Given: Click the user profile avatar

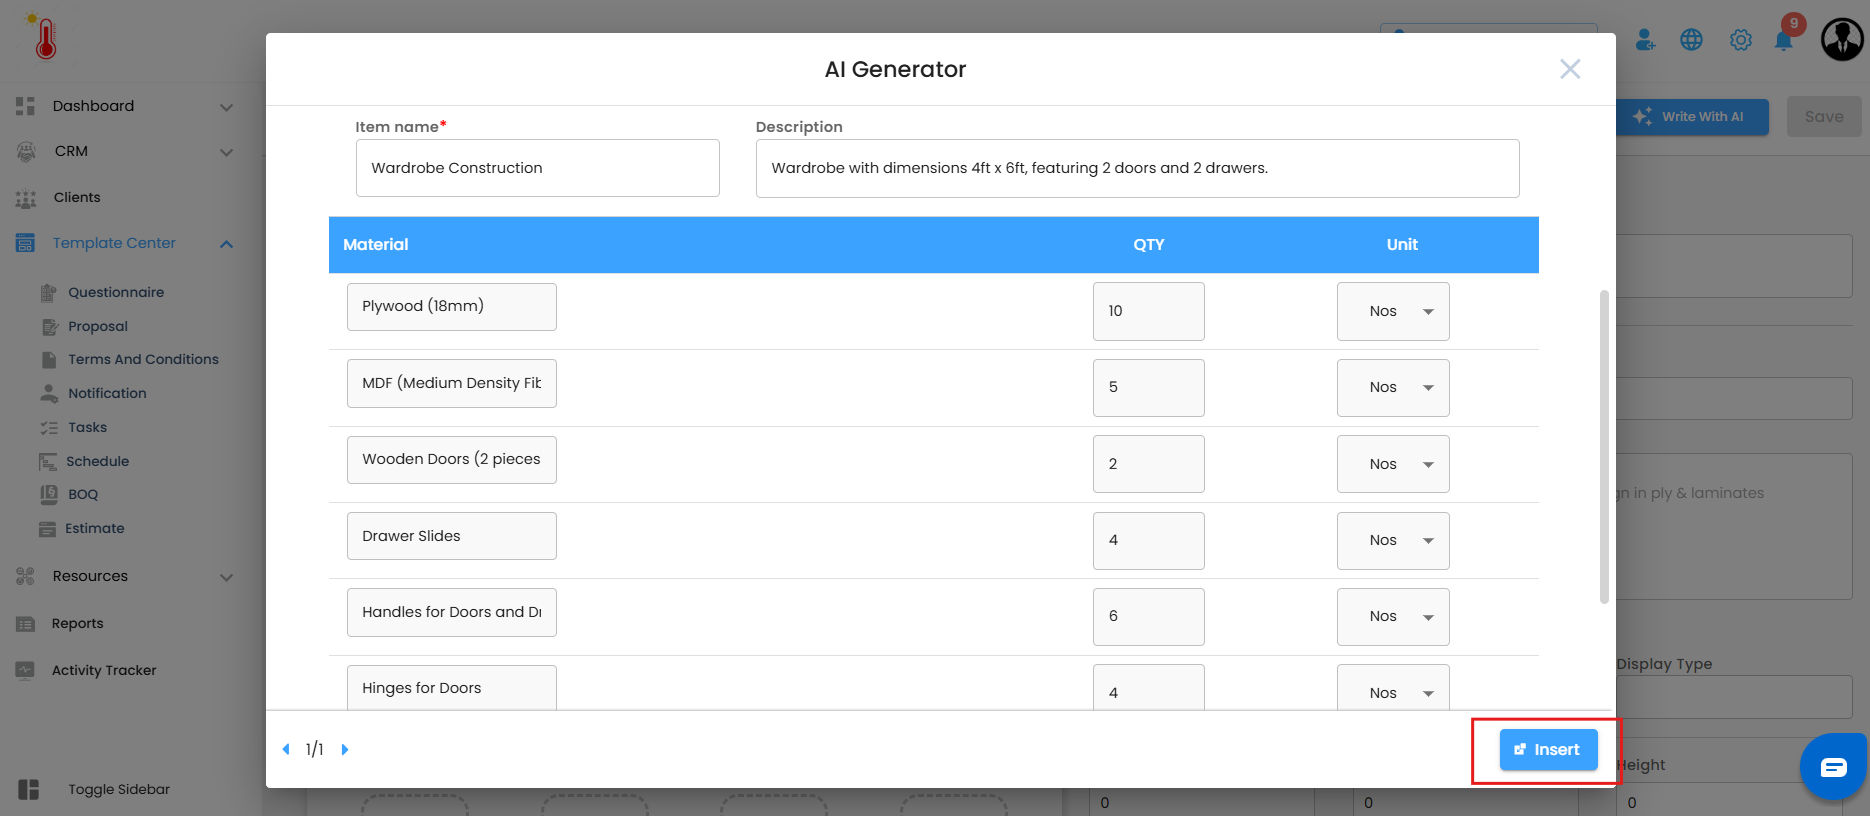Looking at the screenshot, I should (x=1842, y=40).
